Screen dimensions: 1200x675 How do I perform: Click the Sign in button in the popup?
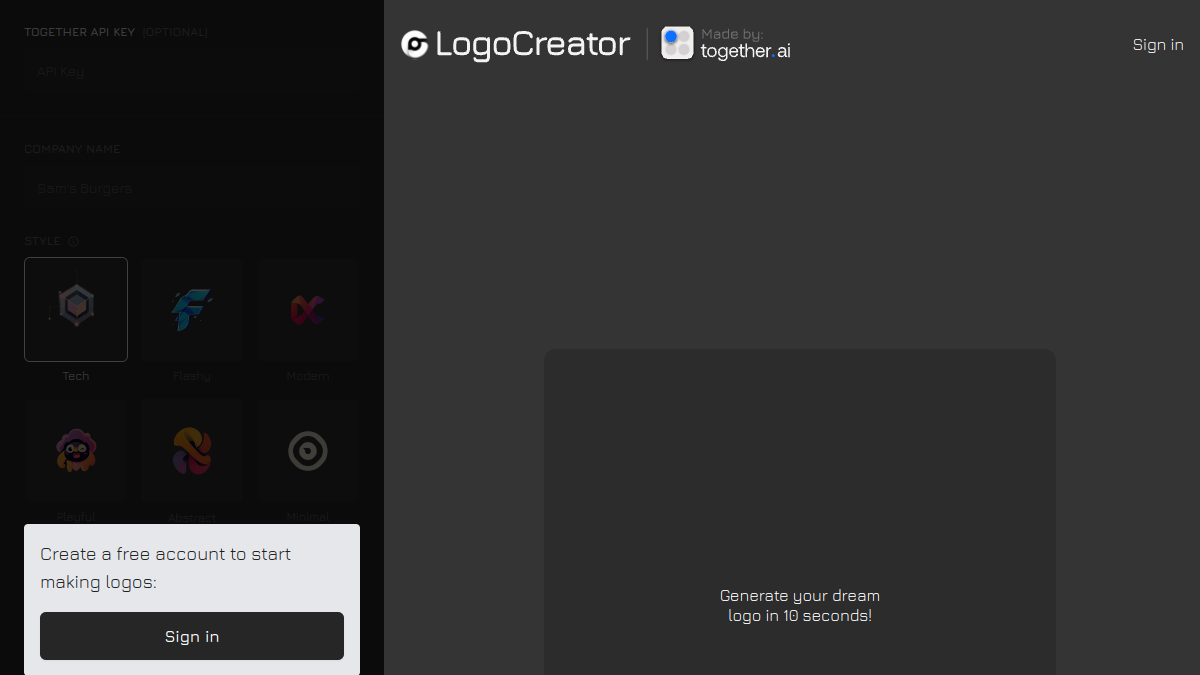pyautogui.click(x=192, y=636)
